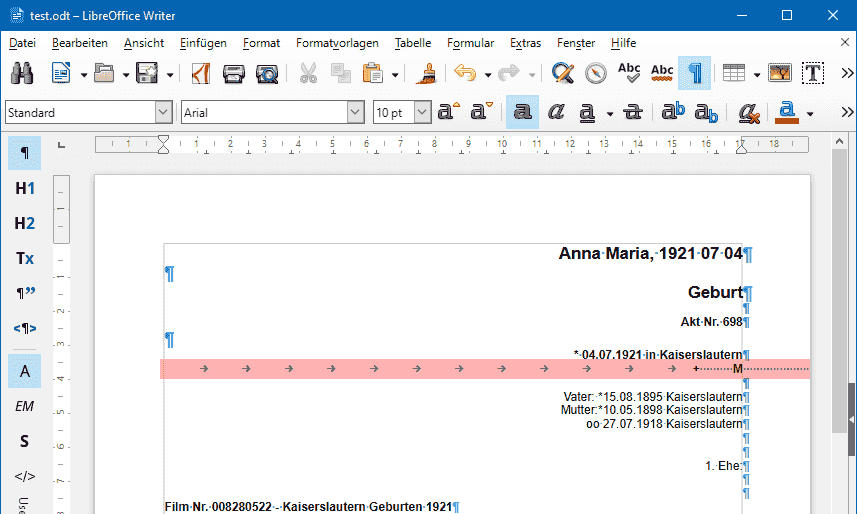This screenshot has height=514, width=857.
Task: Open file folder icon
Action: pos(104,73)
